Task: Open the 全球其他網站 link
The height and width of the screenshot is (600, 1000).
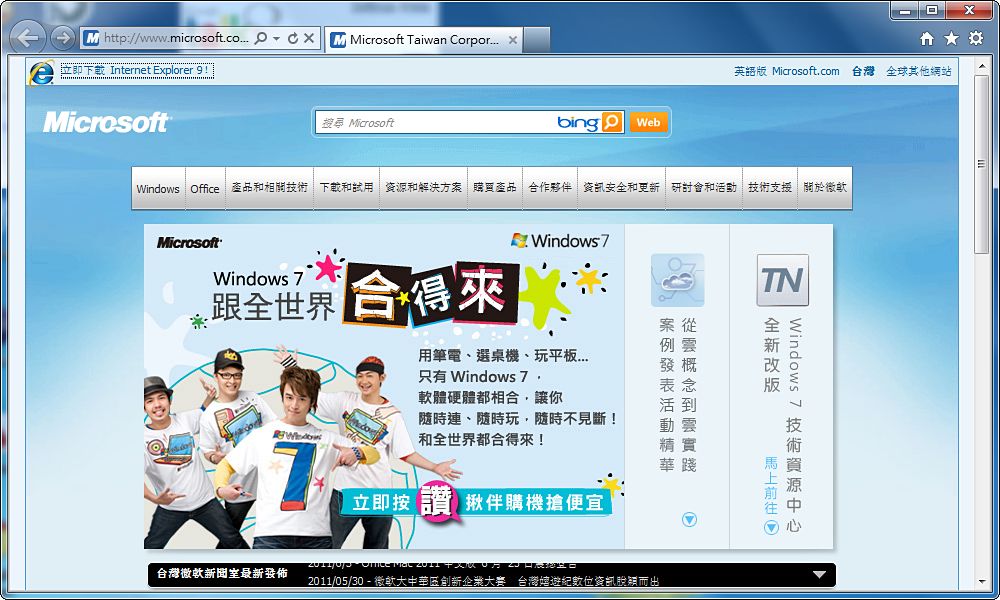Action: [x=918, y=71]
